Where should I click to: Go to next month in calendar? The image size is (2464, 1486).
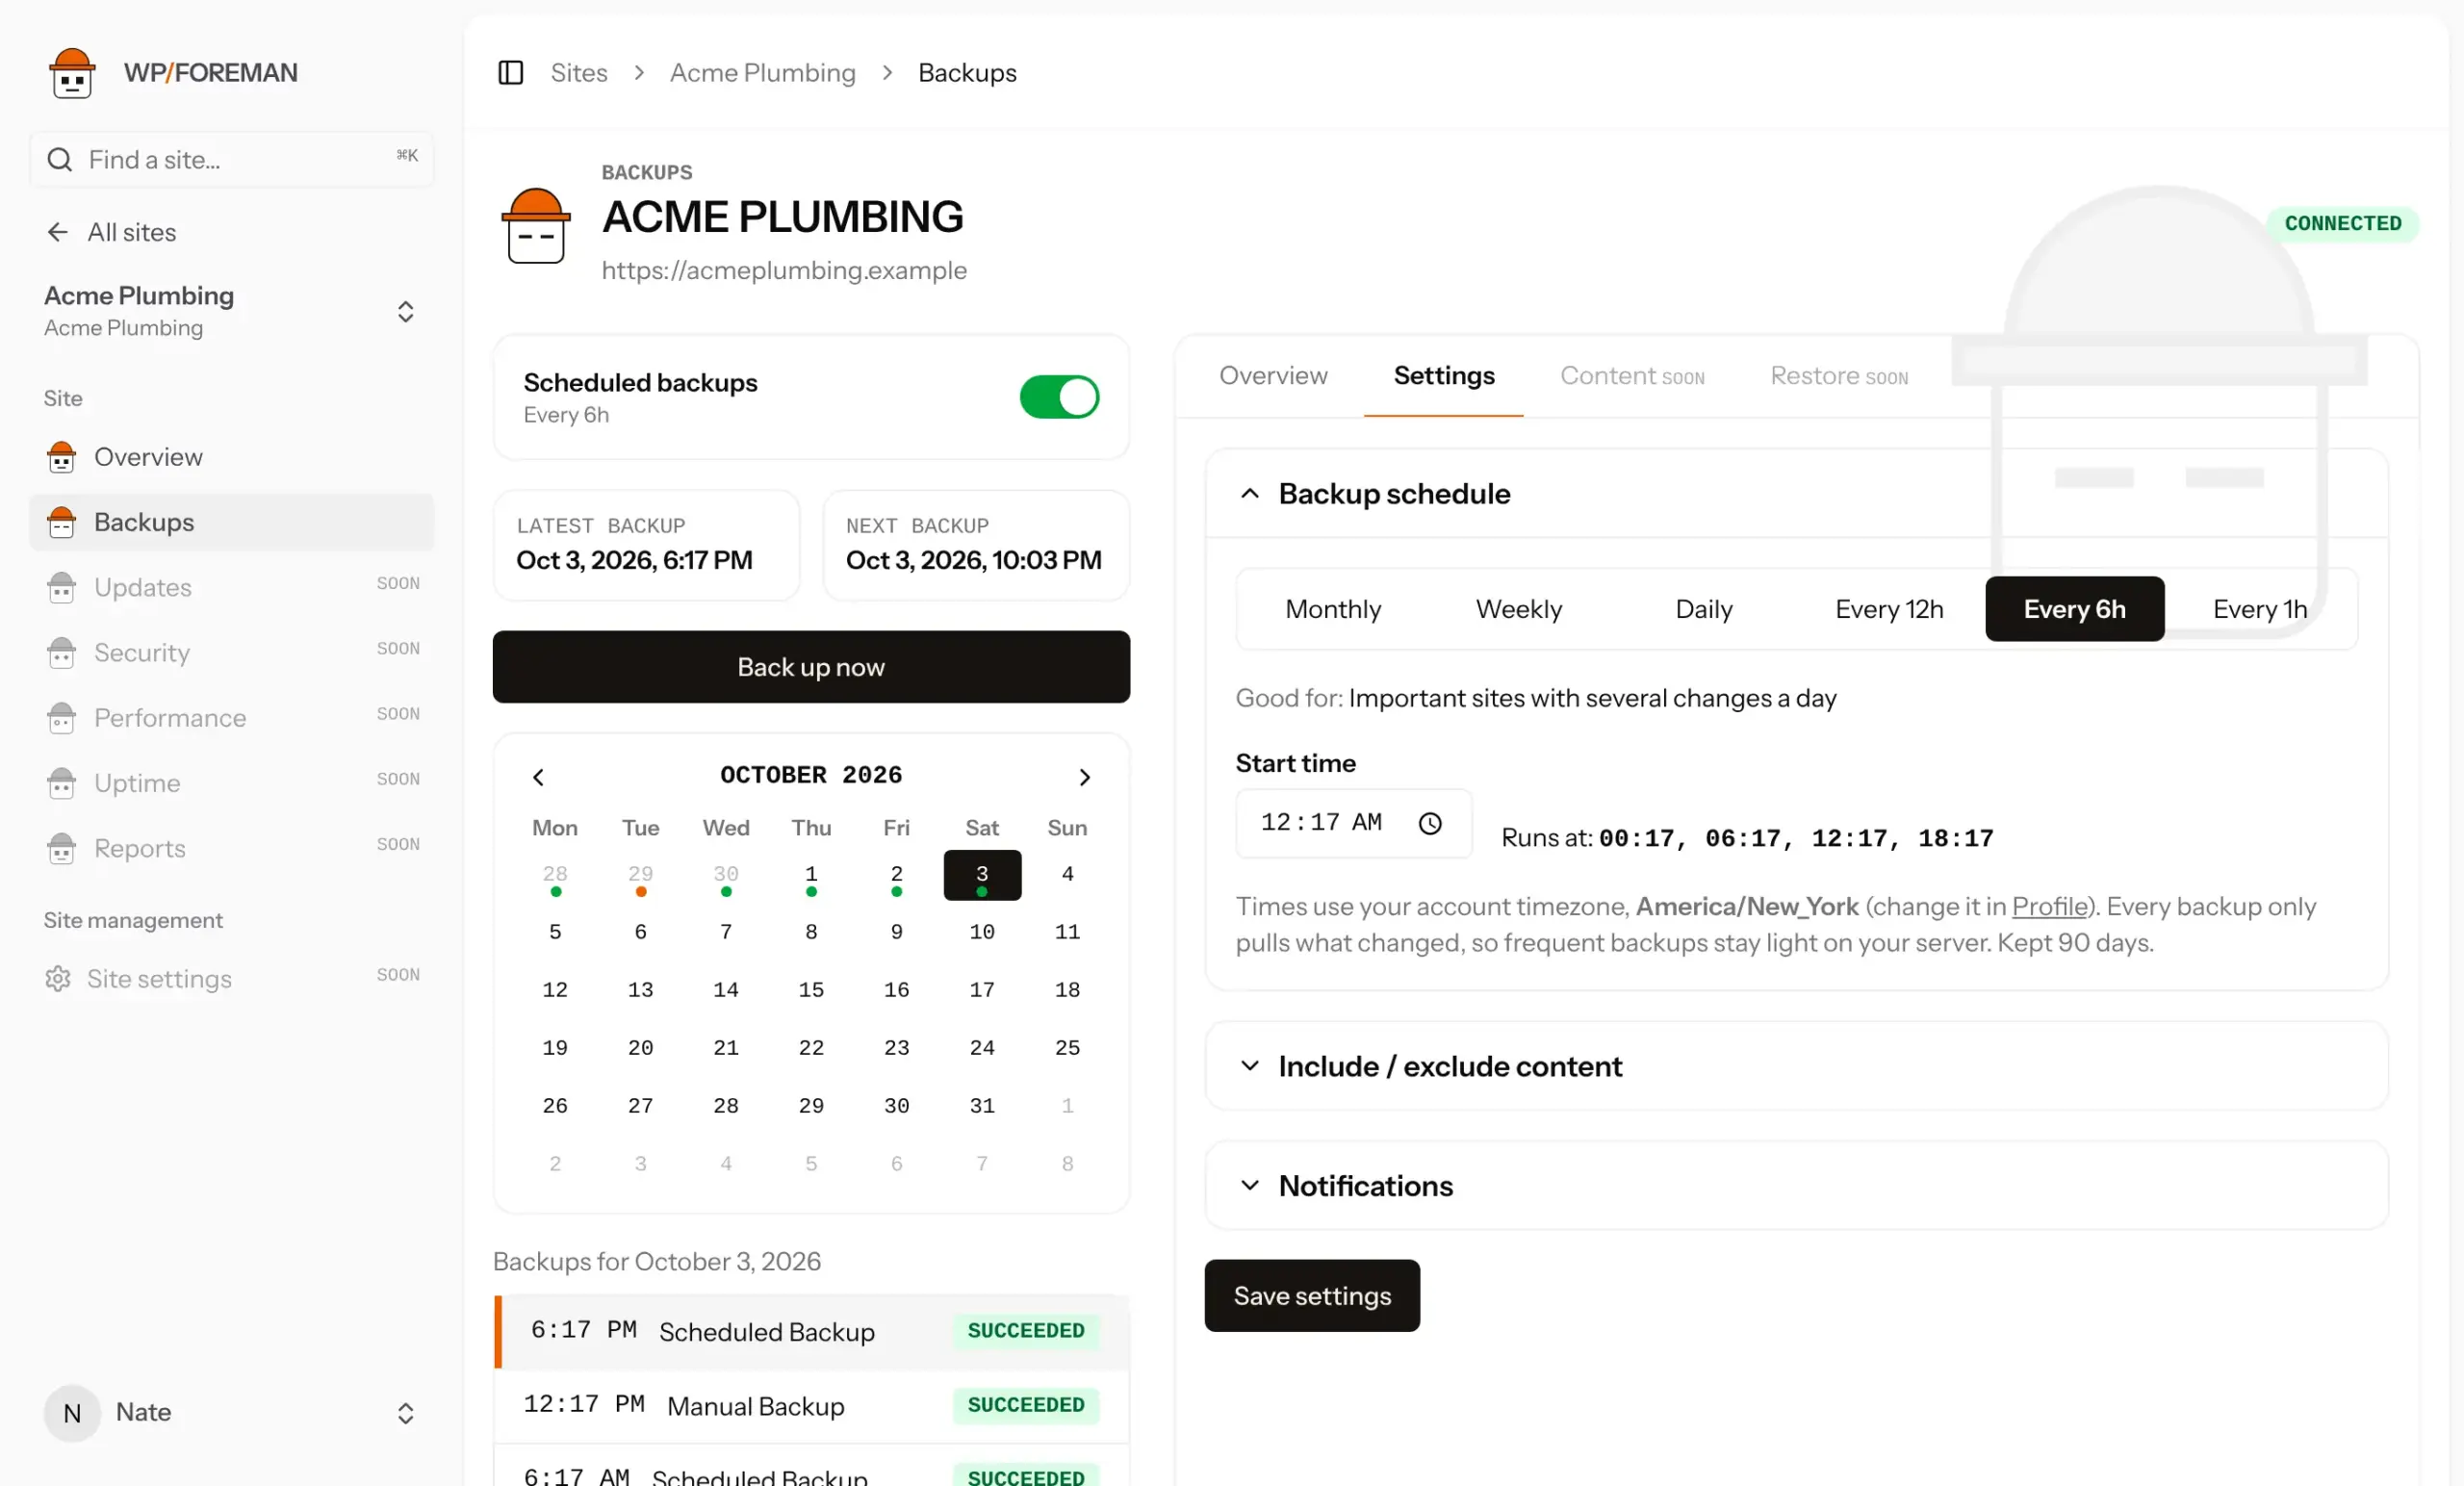click(1084, 776)
